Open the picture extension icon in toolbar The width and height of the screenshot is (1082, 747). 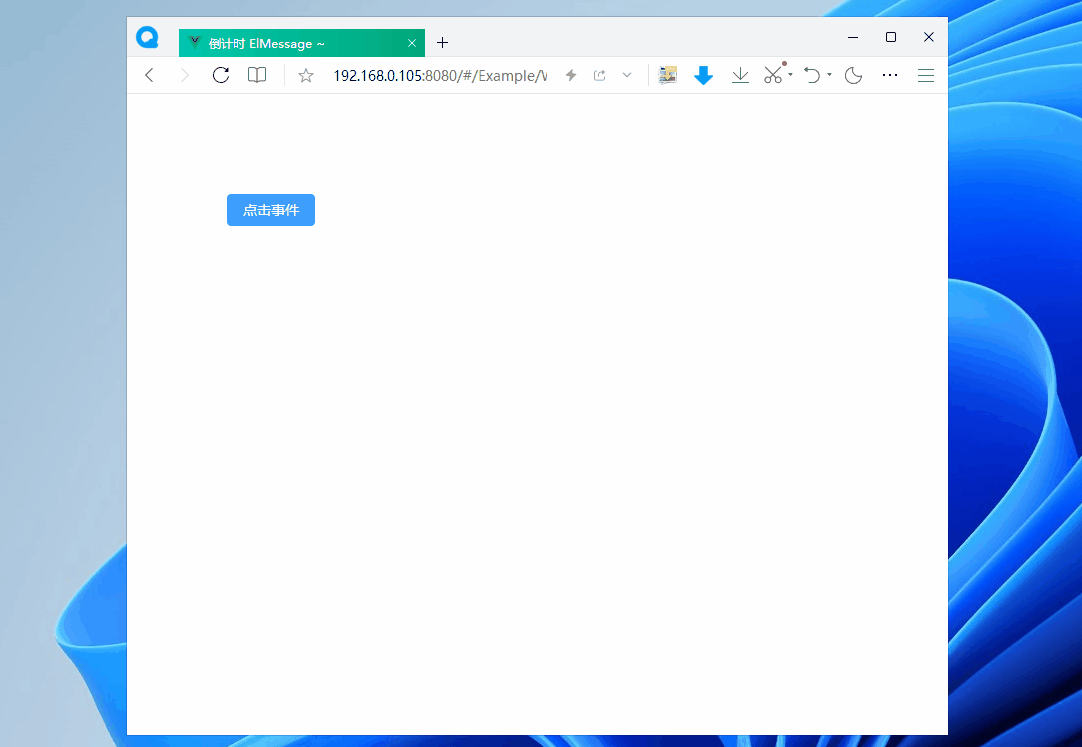pos(667,75)
